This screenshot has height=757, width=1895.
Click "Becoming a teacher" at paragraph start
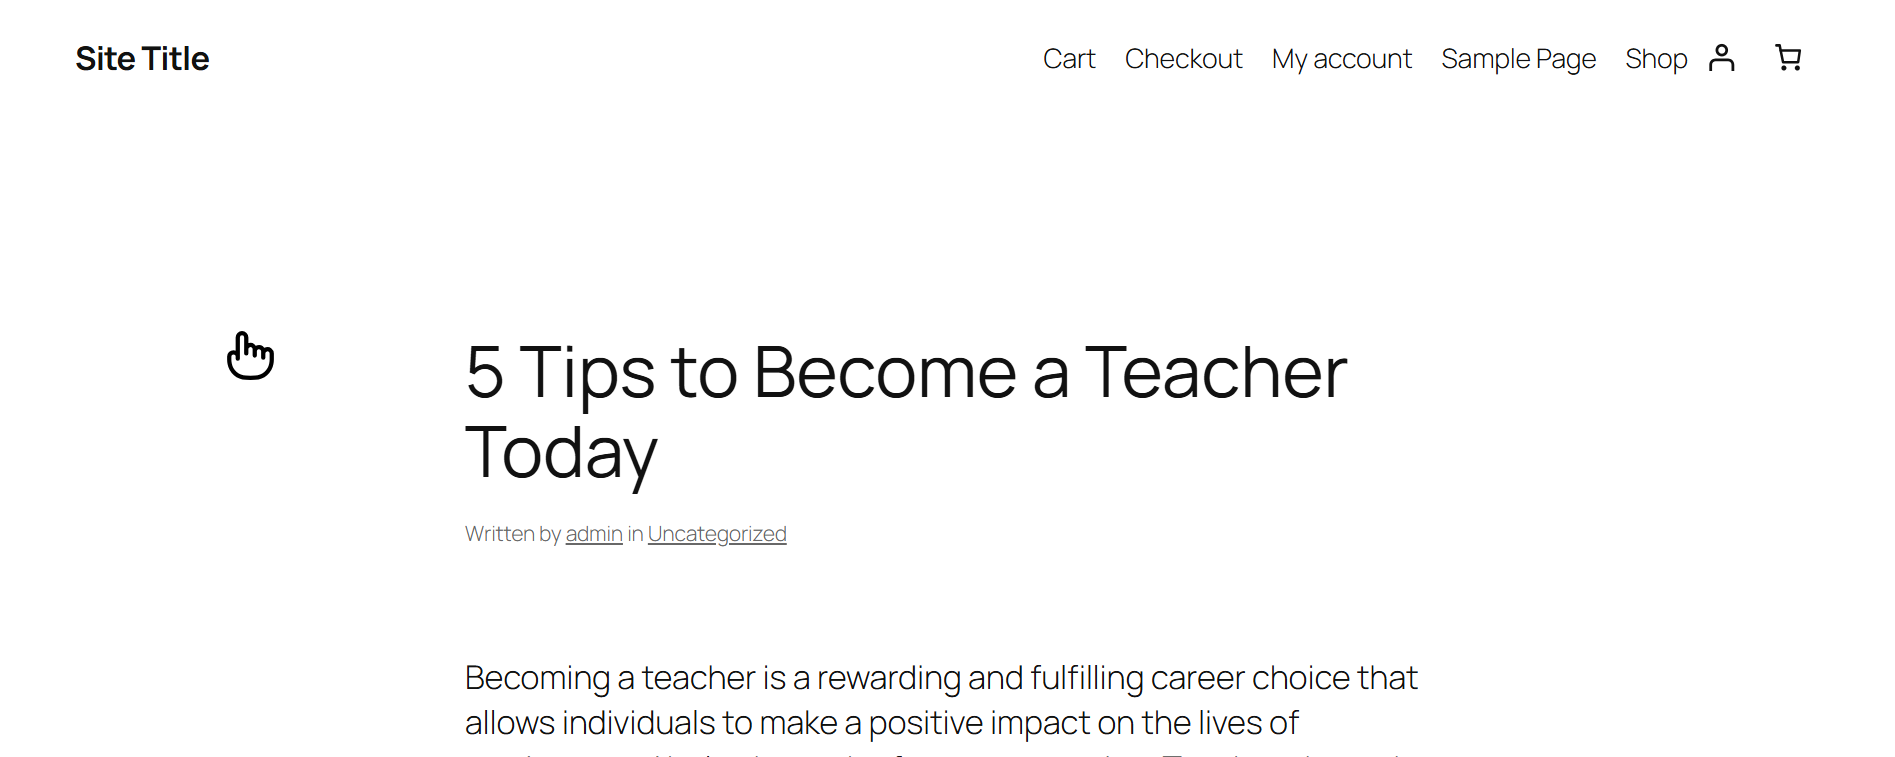pyautogui.click(x=610, y=678)
